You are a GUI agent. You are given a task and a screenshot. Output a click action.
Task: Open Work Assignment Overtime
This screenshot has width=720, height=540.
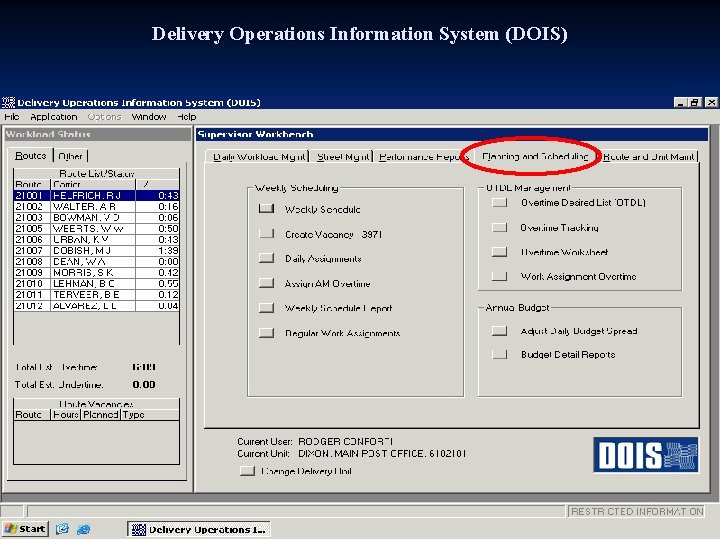click(x=500, y=276)
